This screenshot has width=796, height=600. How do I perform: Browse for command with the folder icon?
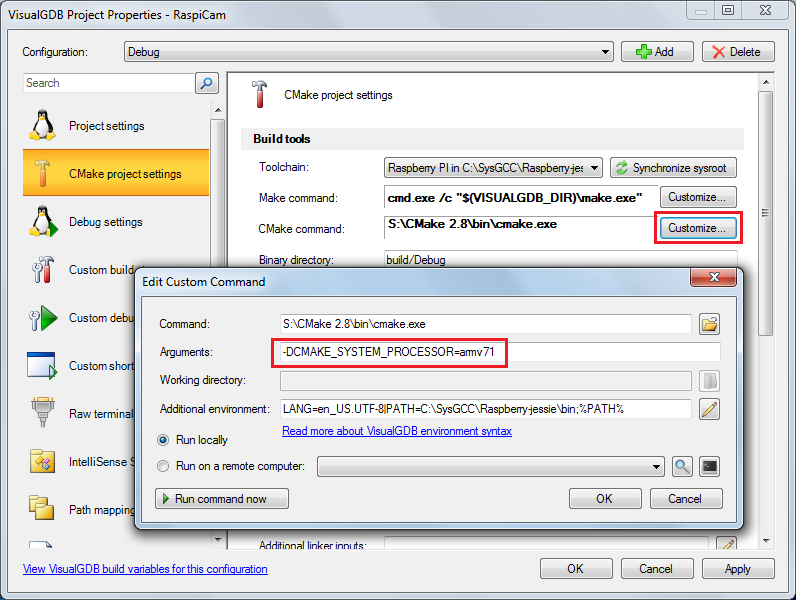(709, 324)
